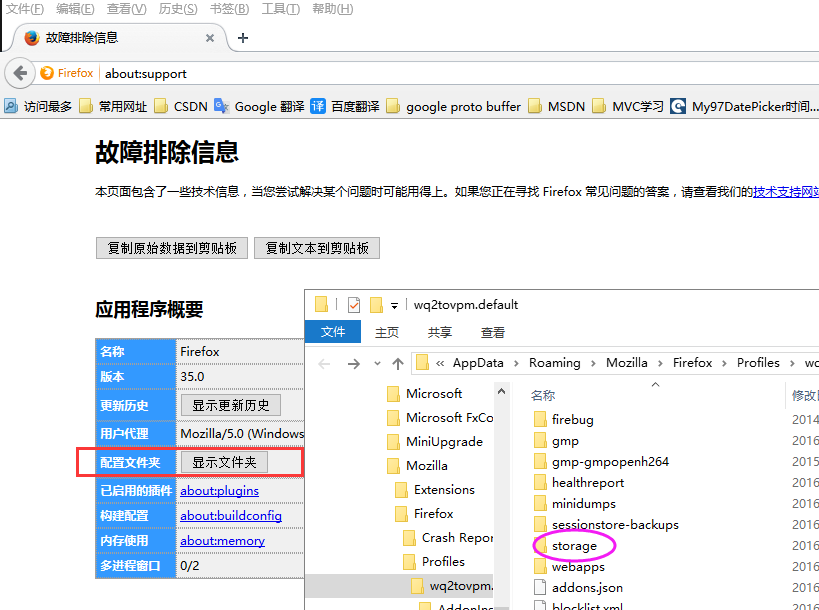Image resolution: width=819 pixels, height=610 pixels.
Task: Select the gmp-gmpopenh264 folder
Action: (601, 462)
